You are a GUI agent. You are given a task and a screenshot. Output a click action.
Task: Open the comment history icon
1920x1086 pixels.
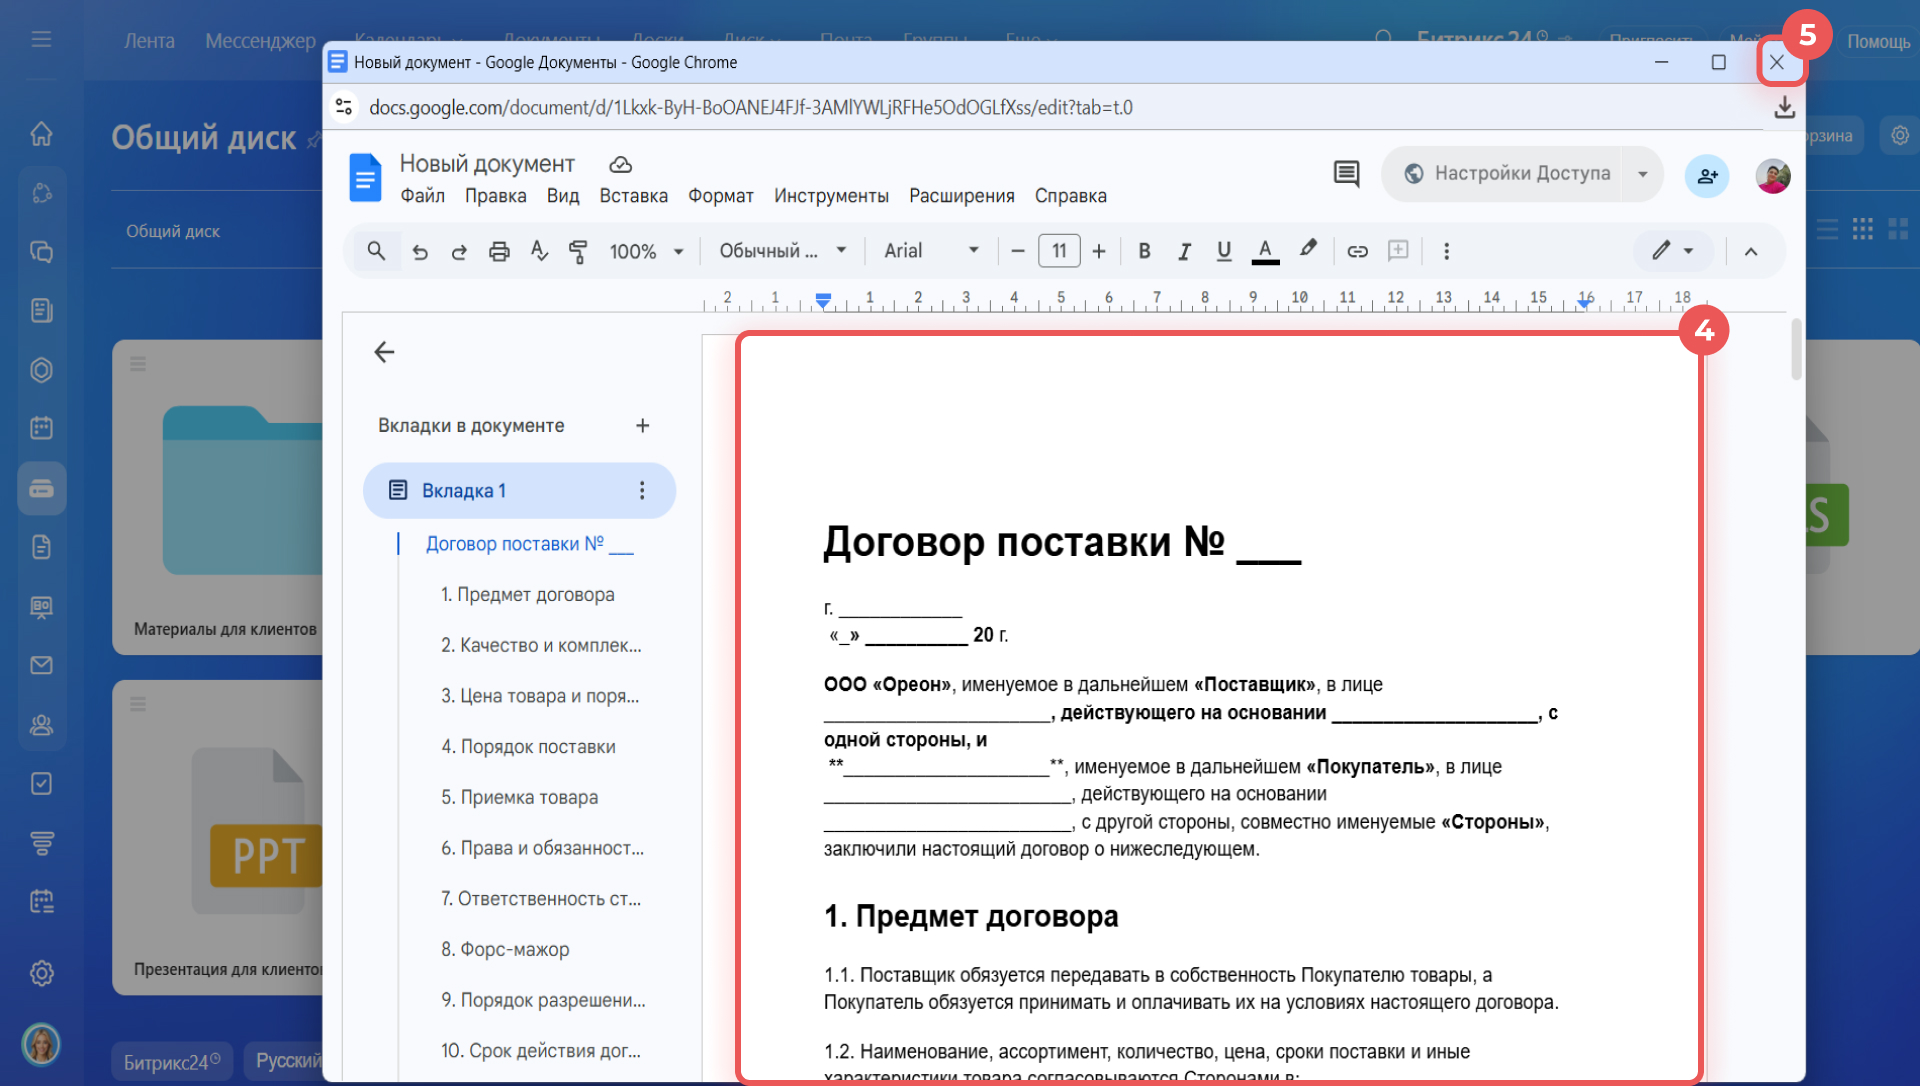[x=1346, y=174]
